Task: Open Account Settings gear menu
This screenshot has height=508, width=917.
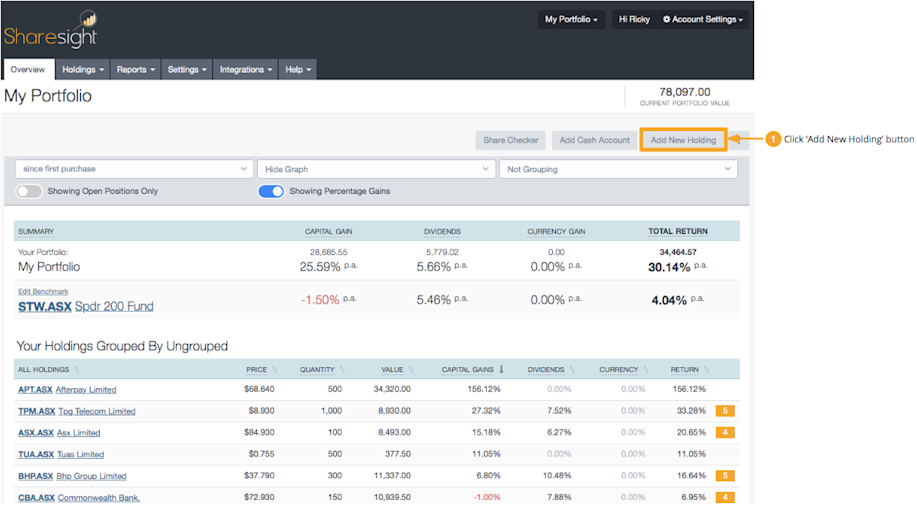Action: pyautogui.click(x=702, y=19)
